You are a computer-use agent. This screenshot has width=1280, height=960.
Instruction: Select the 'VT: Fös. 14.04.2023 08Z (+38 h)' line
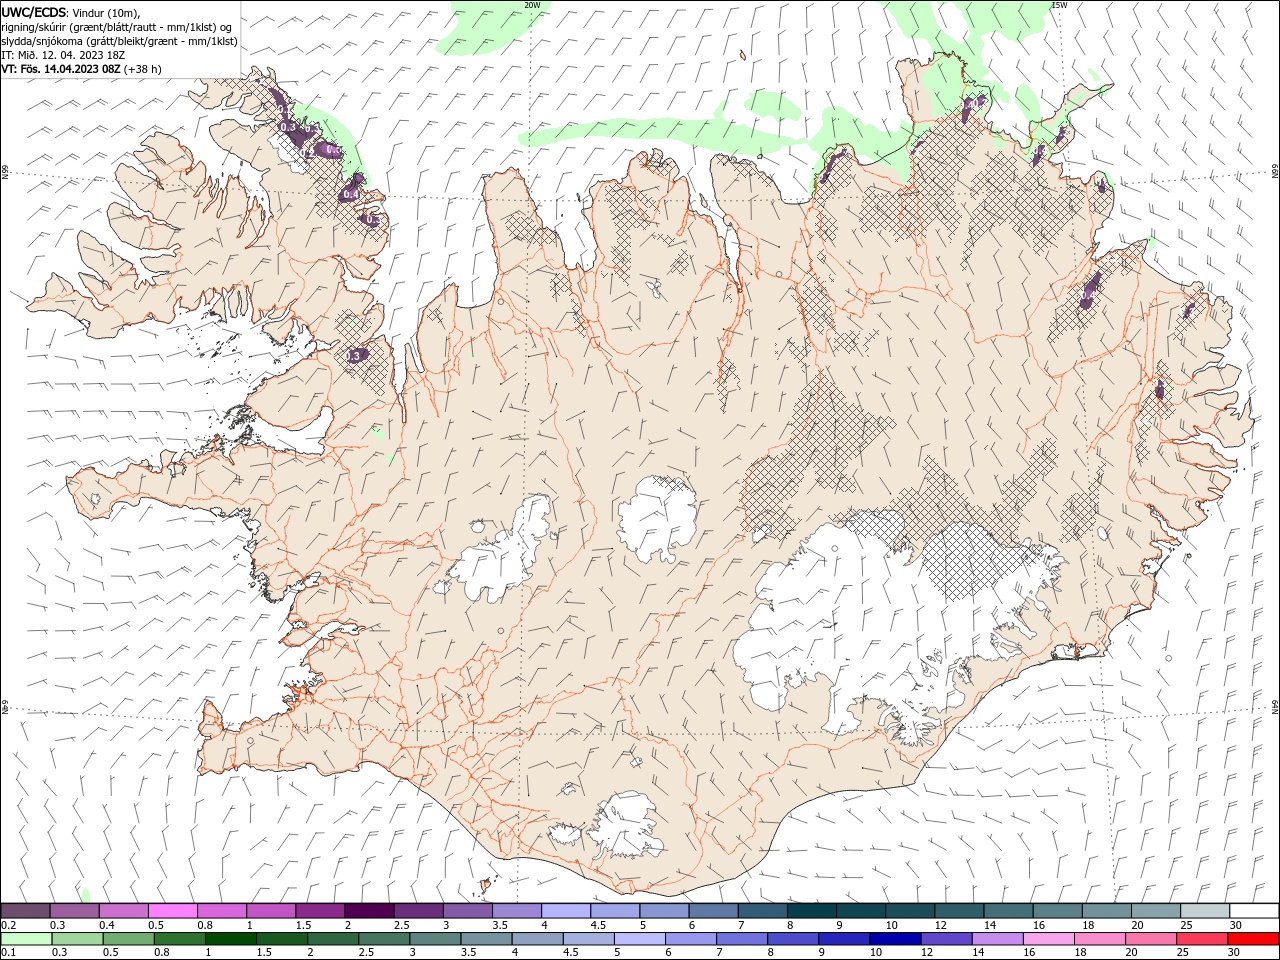click(x=81, y=69)
